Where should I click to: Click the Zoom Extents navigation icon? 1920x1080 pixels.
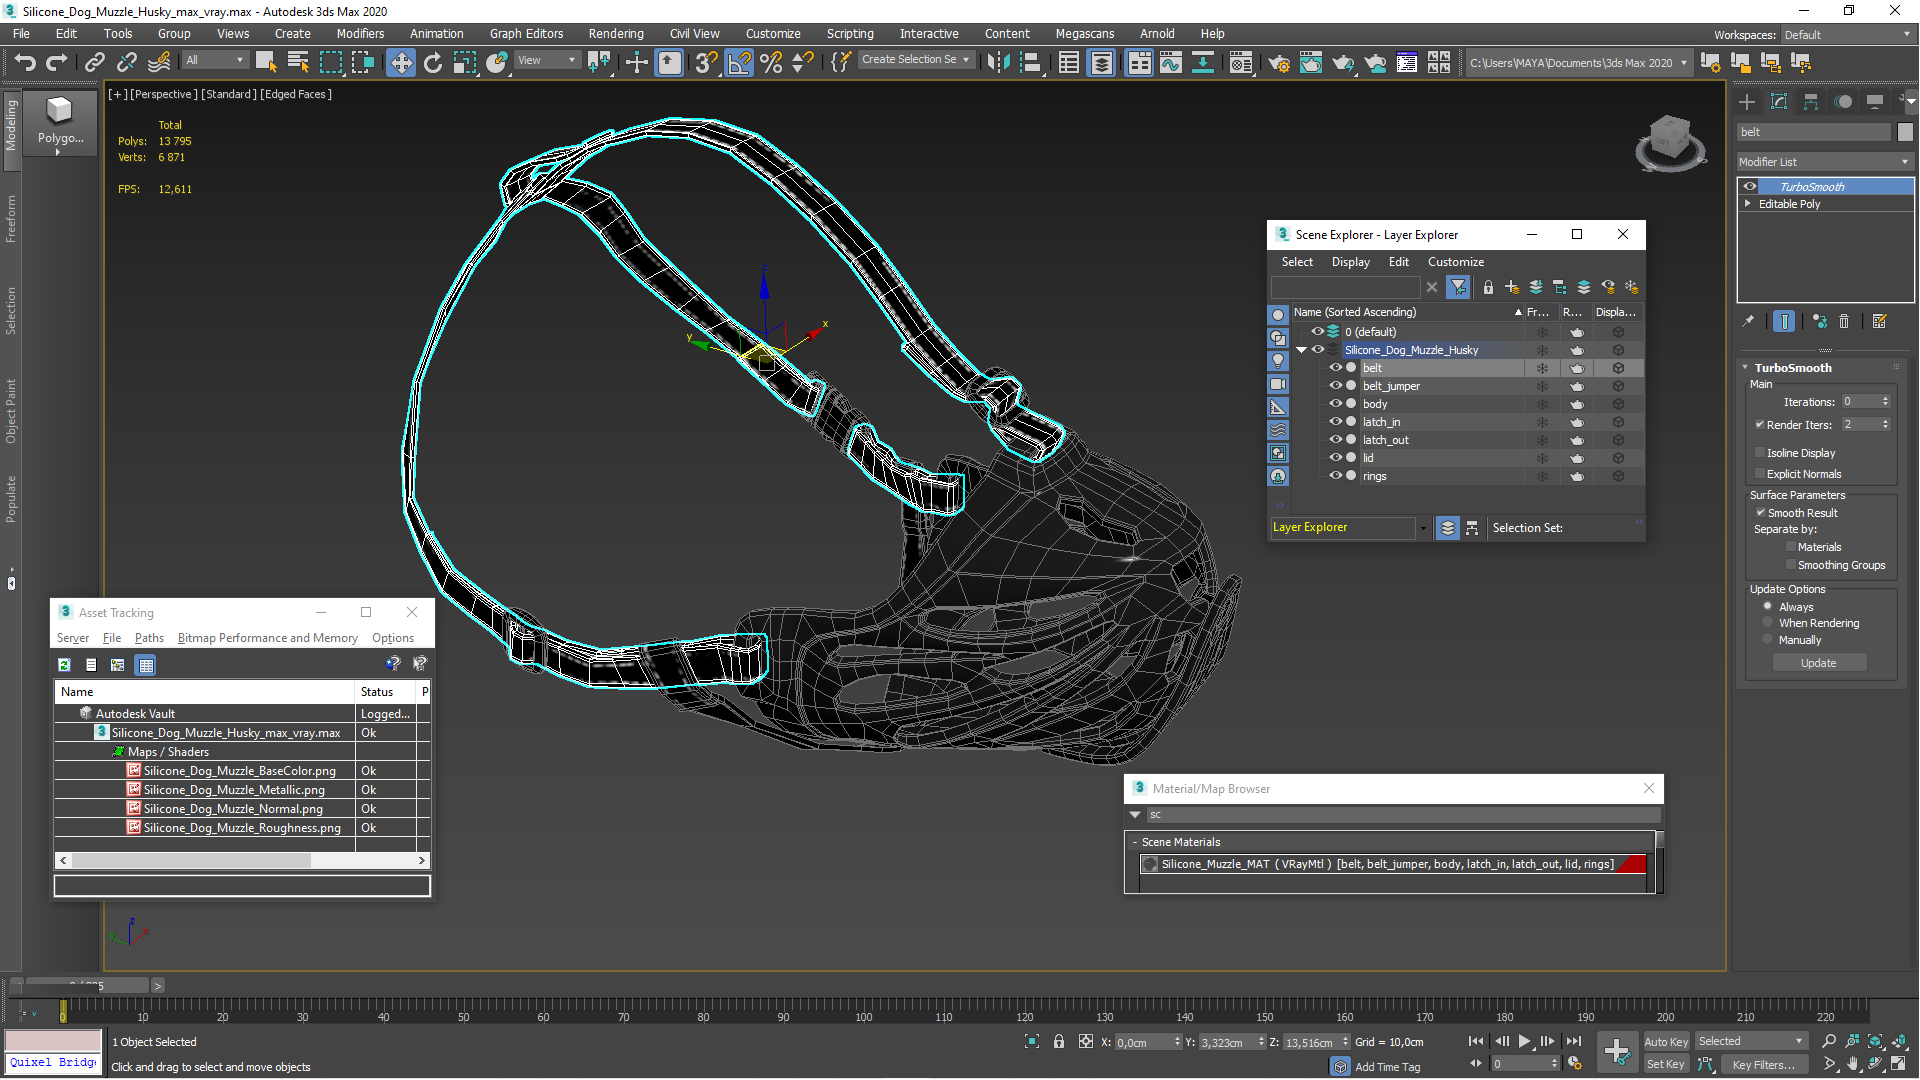1875,1041
